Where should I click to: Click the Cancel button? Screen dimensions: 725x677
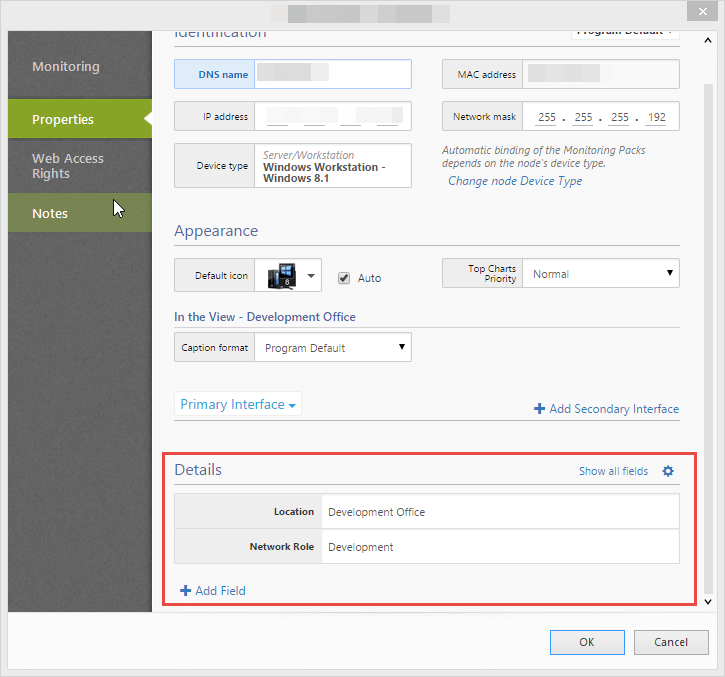(671, 642)
